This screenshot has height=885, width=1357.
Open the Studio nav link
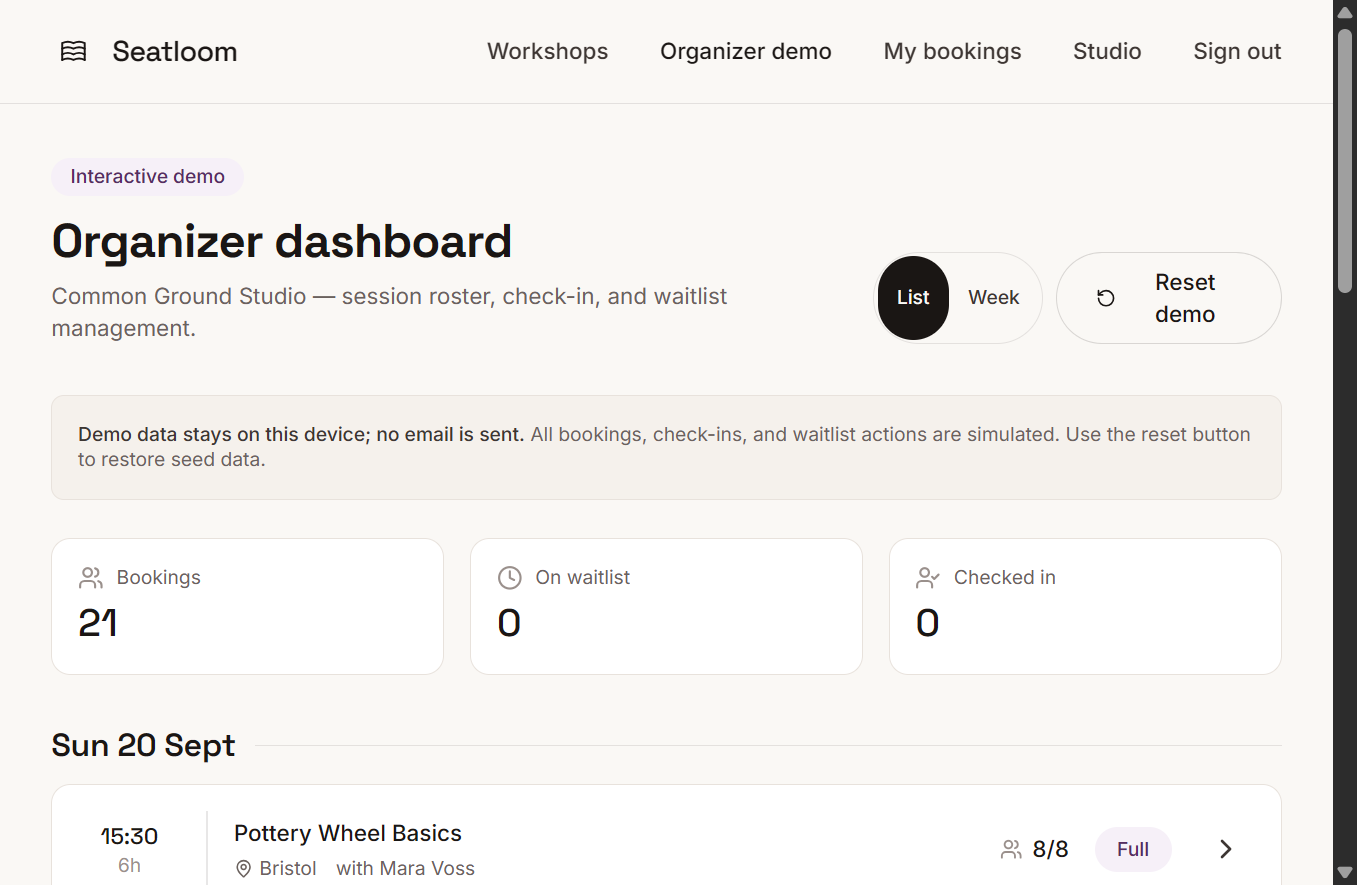tap(1107, 51)
